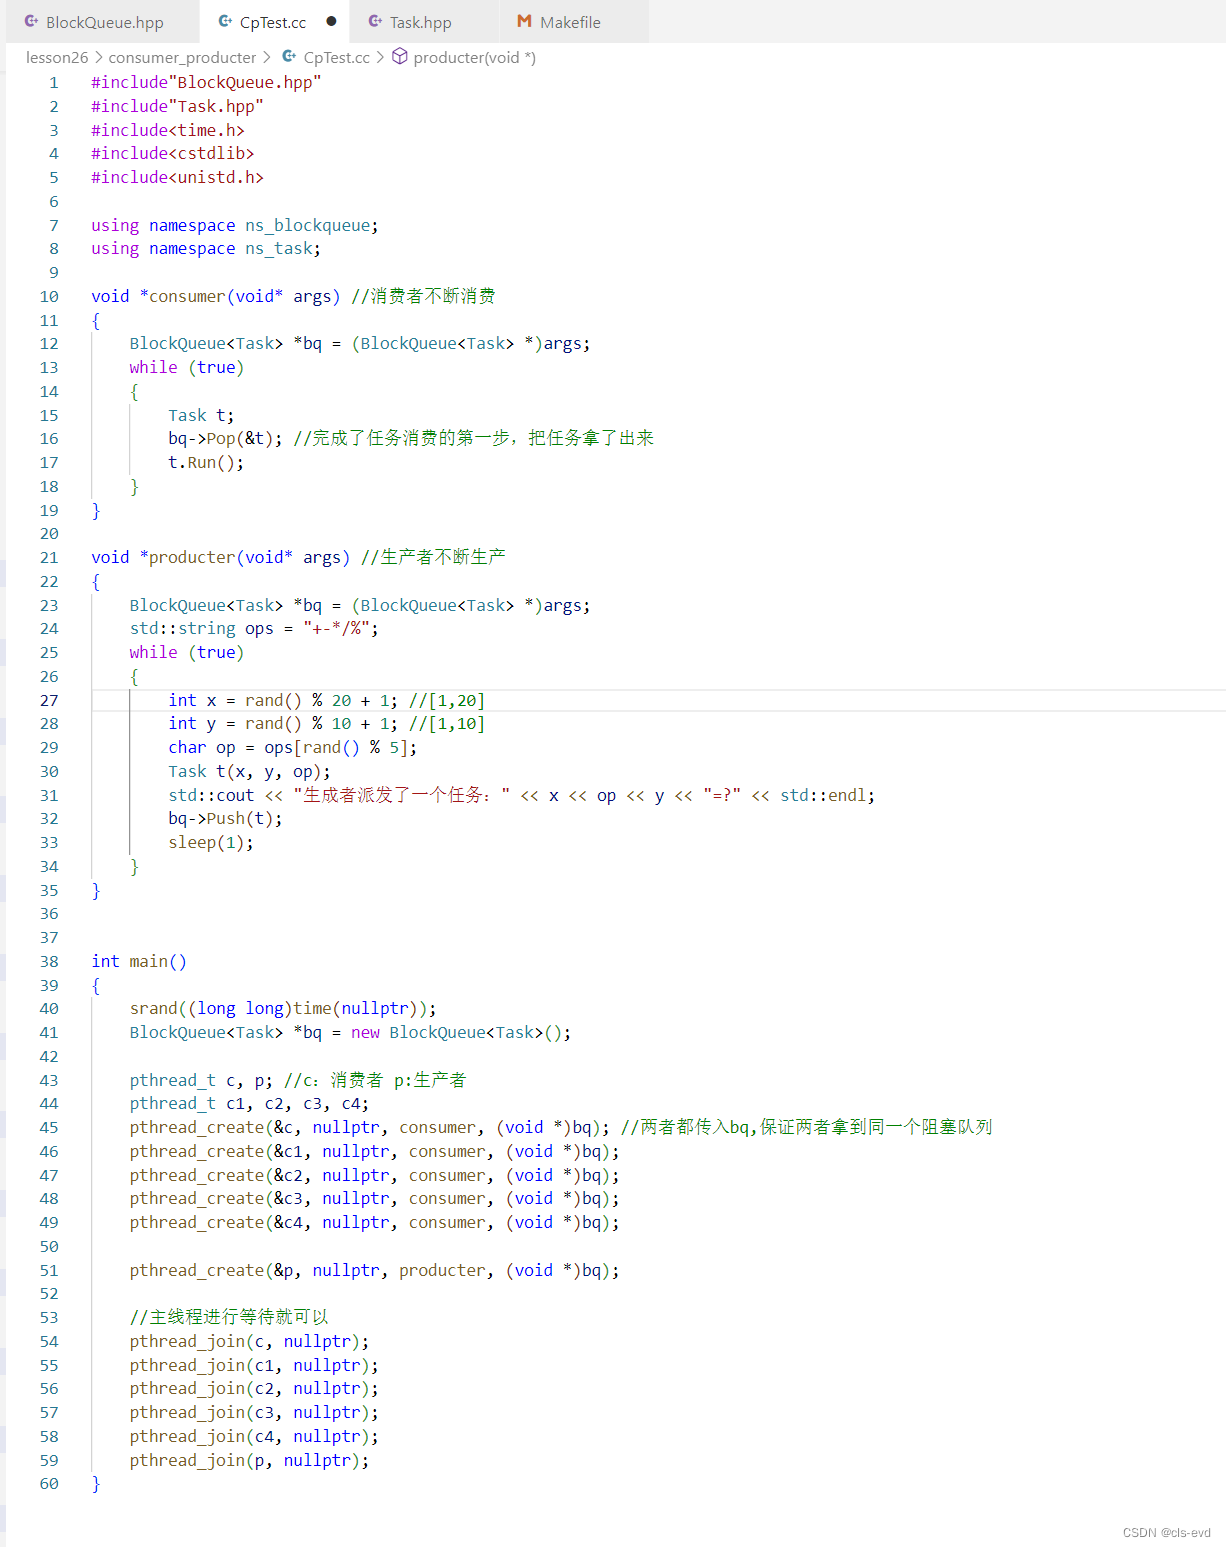Viewport: 1226px width, 1547px height.
Task: Open the consumer_producter breadcrumb item
Action: (x=184, y=57)
